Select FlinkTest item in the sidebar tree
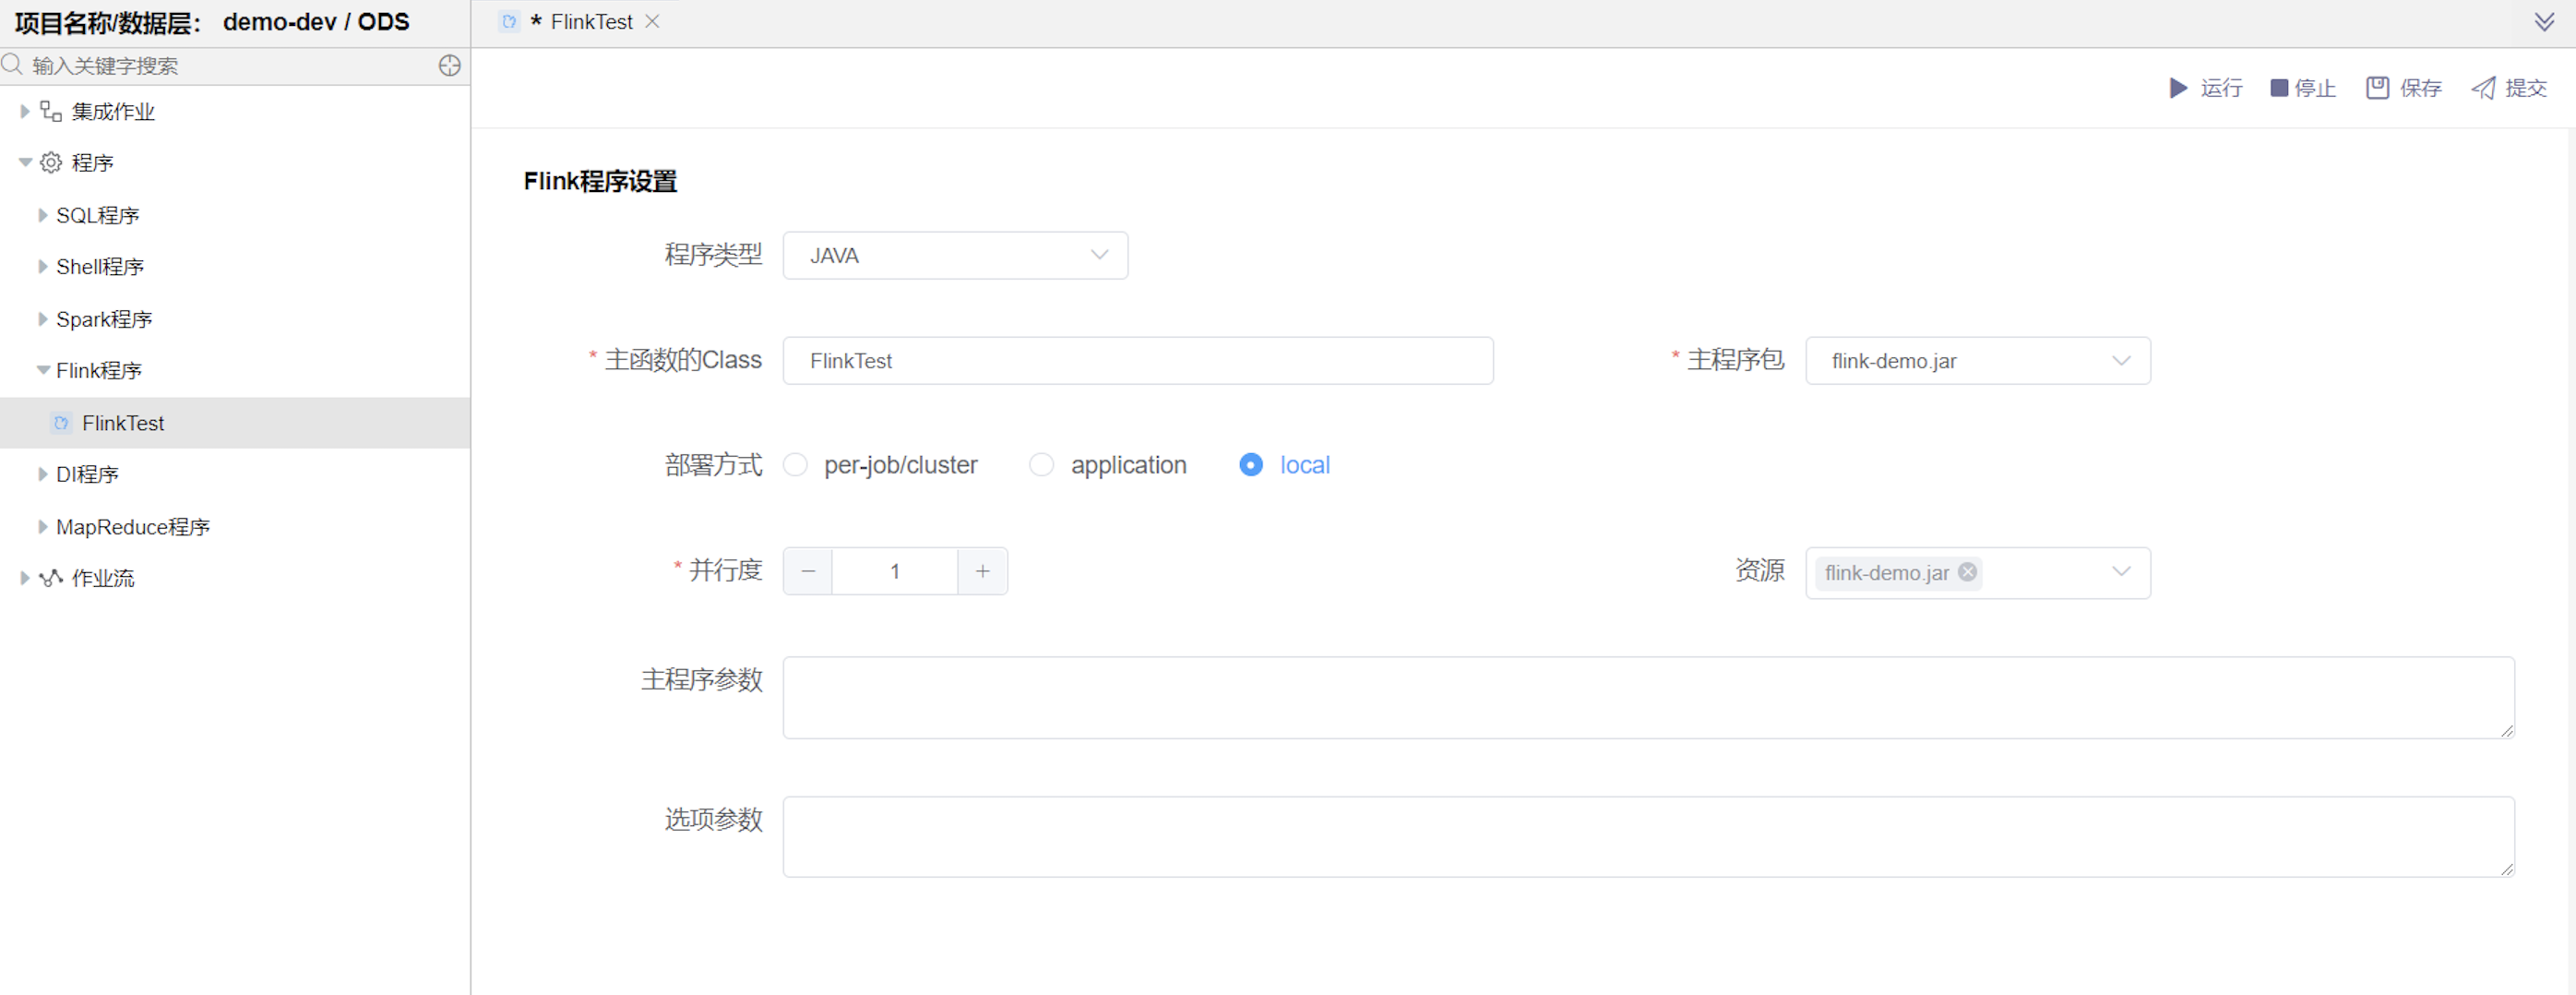2576x995 pixels. (123, 423)
